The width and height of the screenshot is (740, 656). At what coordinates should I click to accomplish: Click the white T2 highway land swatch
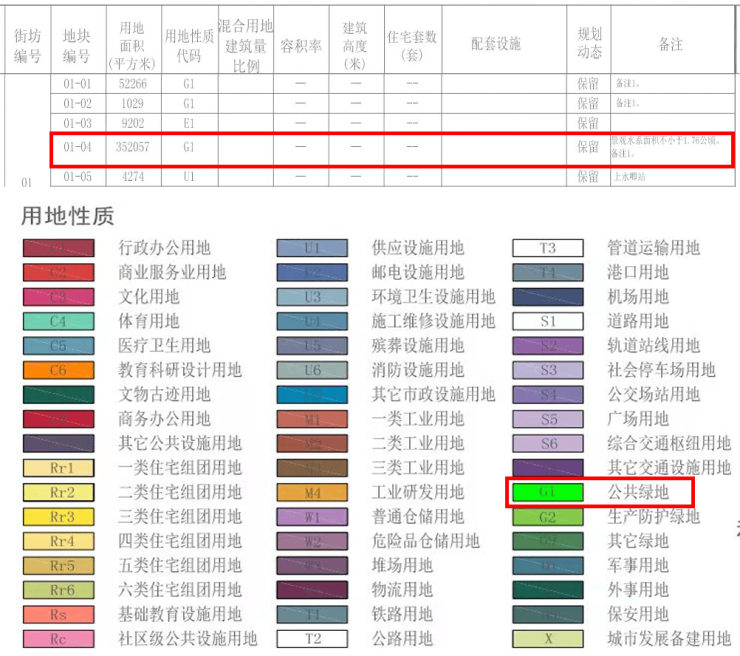[x=312, y=638]
